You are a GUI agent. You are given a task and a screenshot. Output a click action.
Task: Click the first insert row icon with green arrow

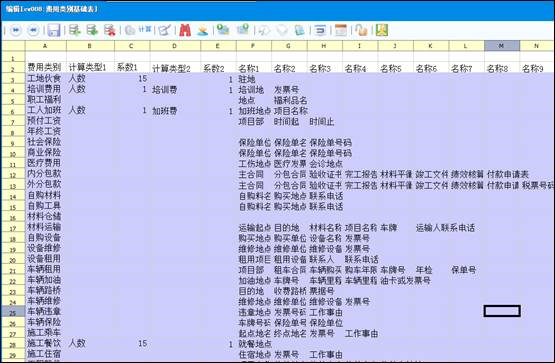[x=75, y=30]
